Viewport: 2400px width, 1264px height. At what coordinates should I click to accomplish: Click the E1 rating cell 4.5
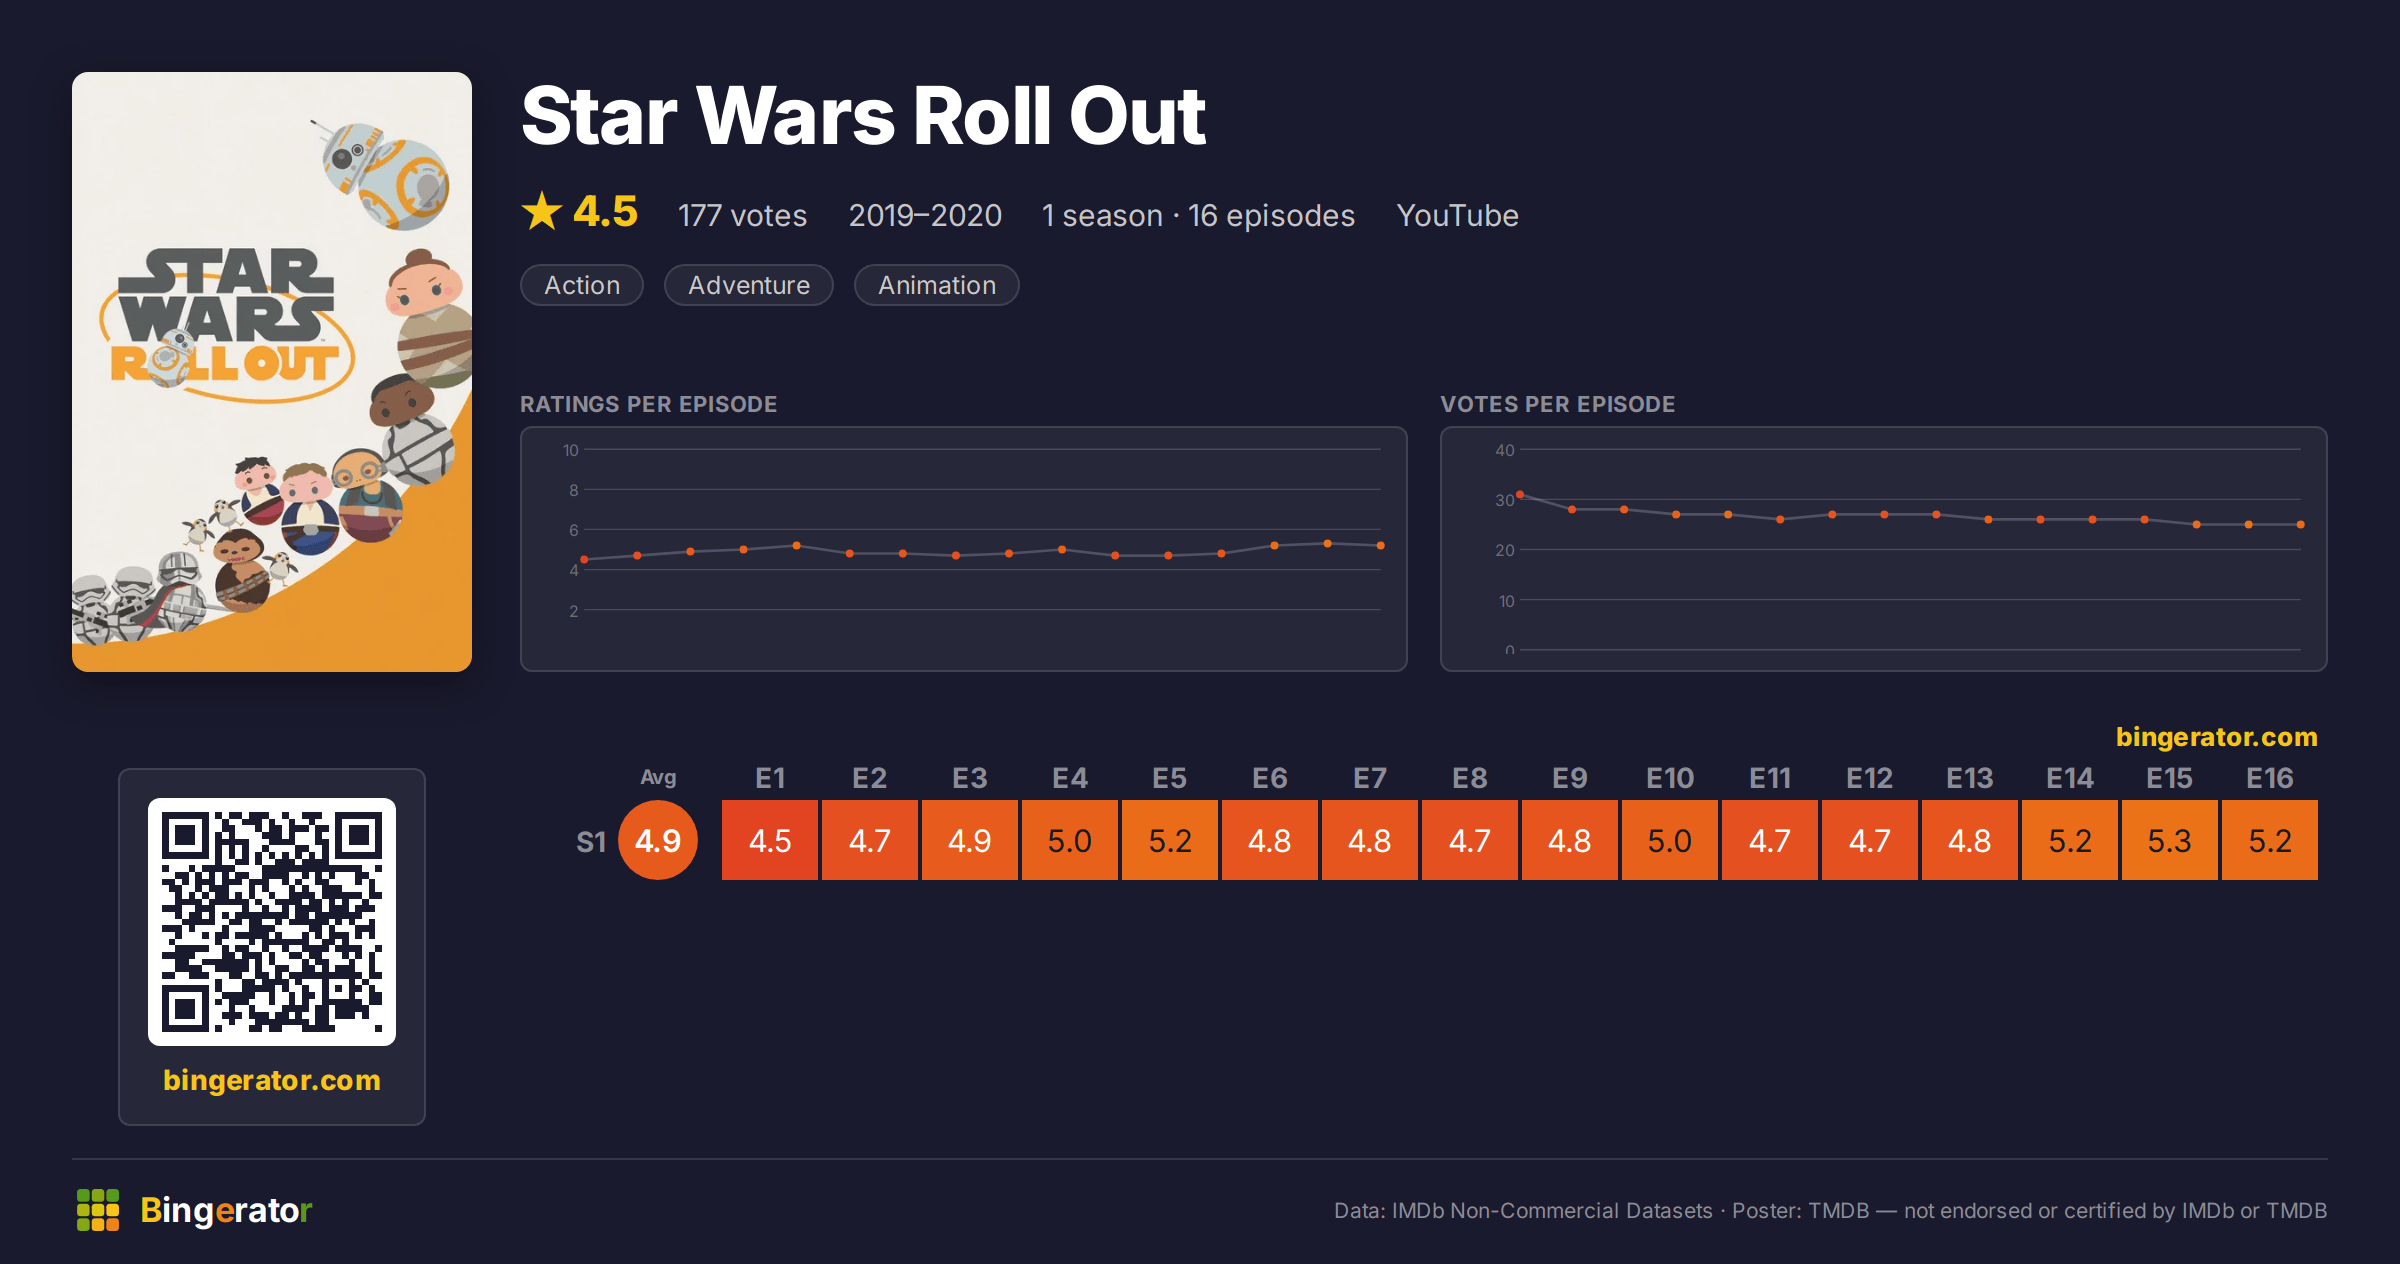pos(770,840)
